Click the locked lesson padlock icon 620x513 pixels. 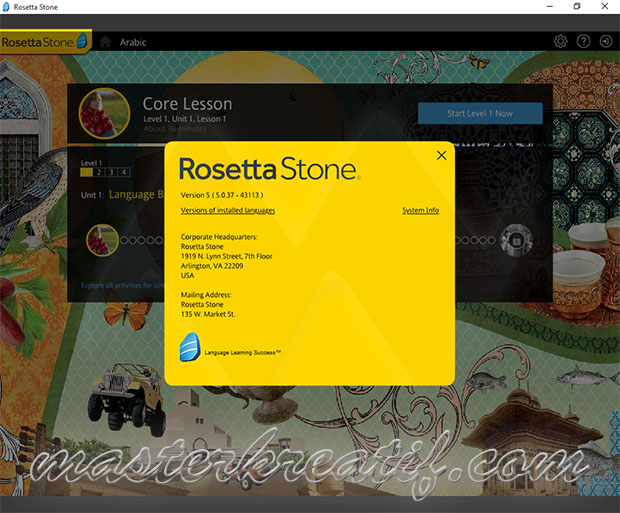pyautogui.click(x=516, y=240)
